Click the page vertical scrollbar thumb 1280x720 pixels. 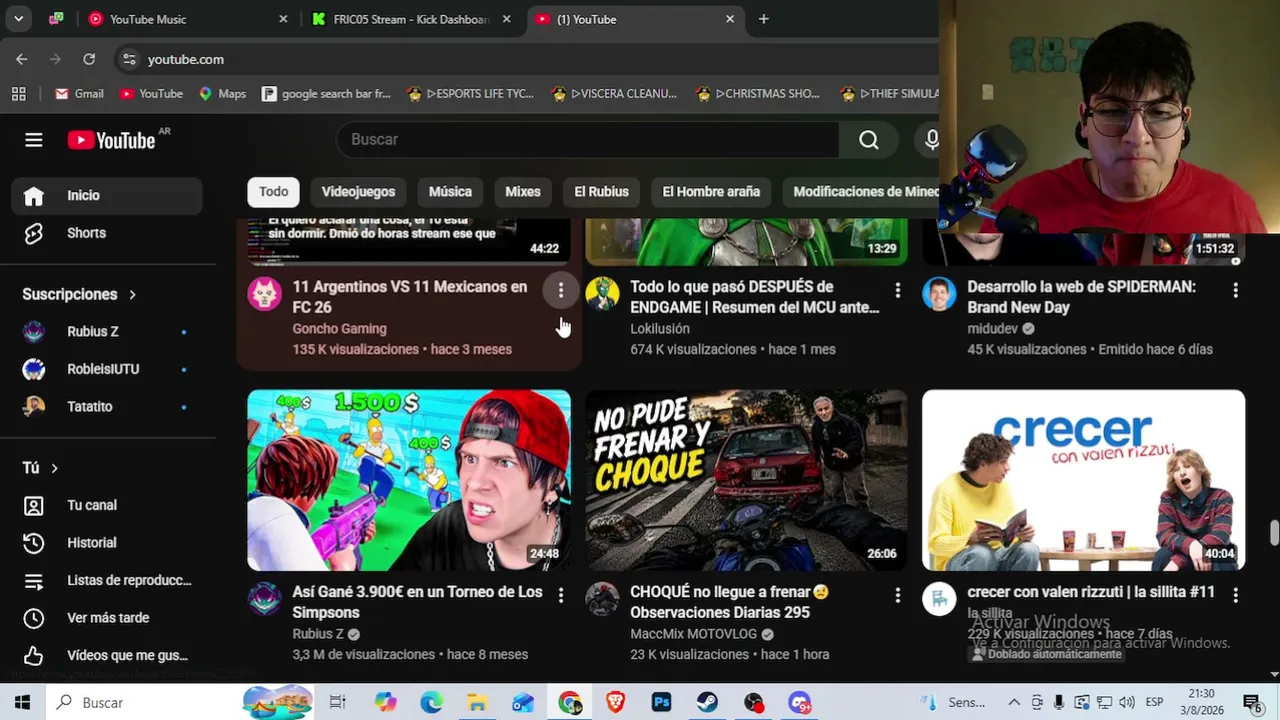[x=1274, y=533]
